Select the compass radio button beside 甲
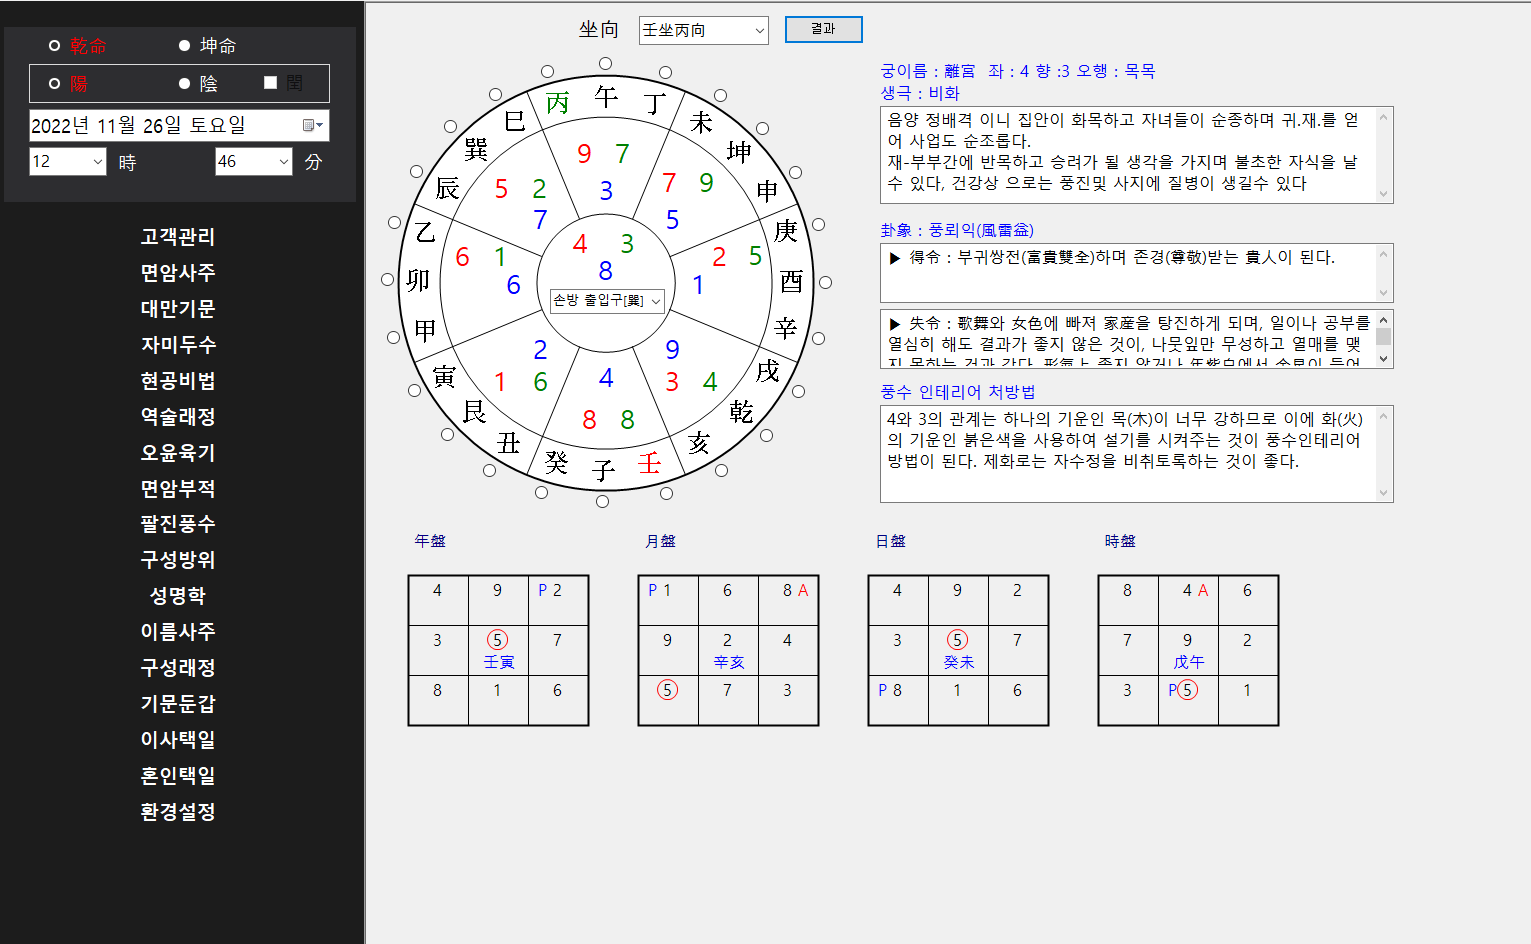Screen dimensions: 1531x944 (394, 337)
